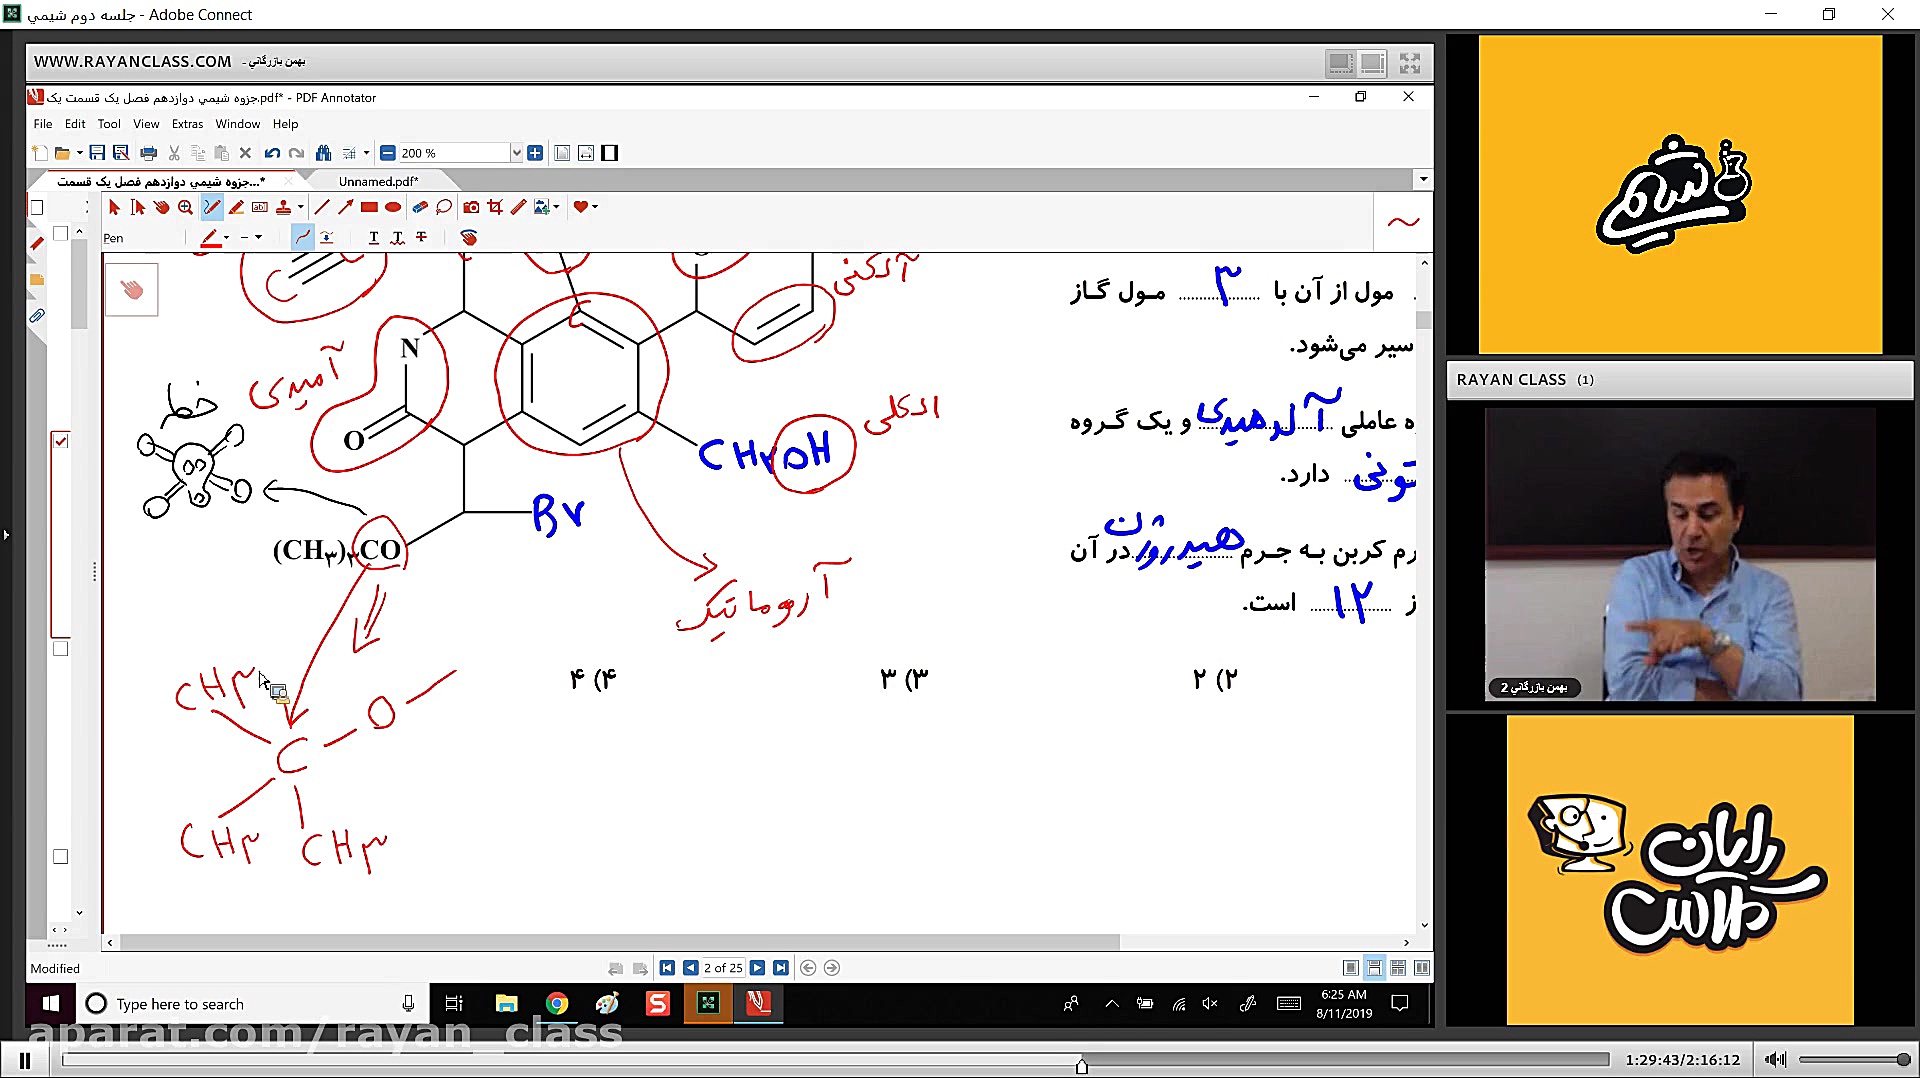Activate the Pan hand tool
This screenshot has width=1920, height=1078.
[x=162, y=207]
